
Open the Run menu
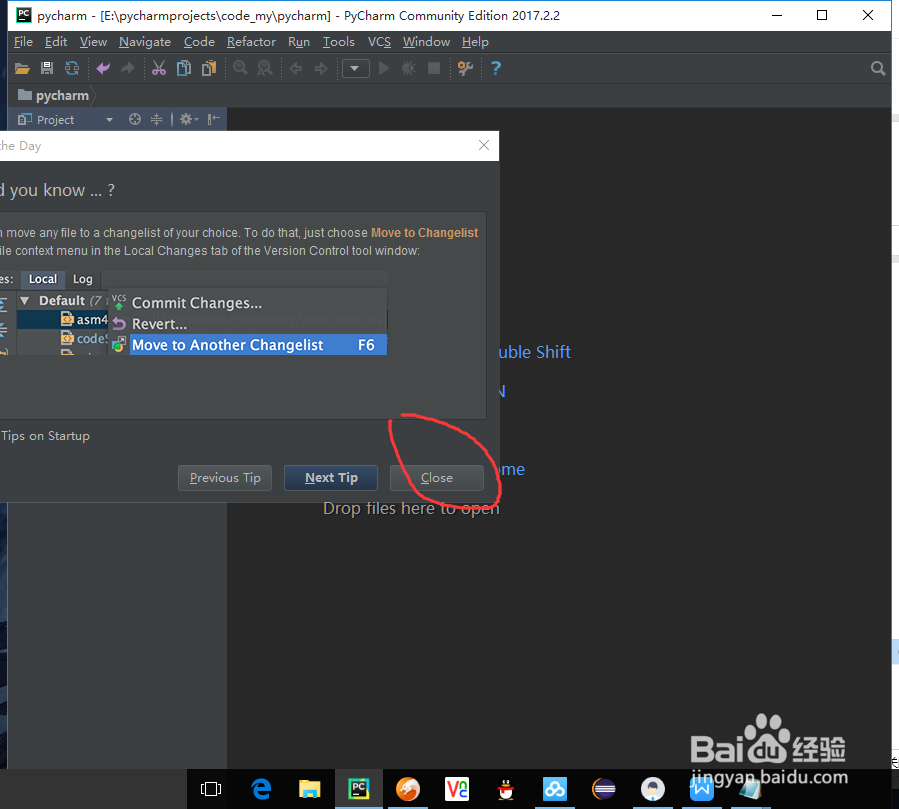tap(299, 42)
